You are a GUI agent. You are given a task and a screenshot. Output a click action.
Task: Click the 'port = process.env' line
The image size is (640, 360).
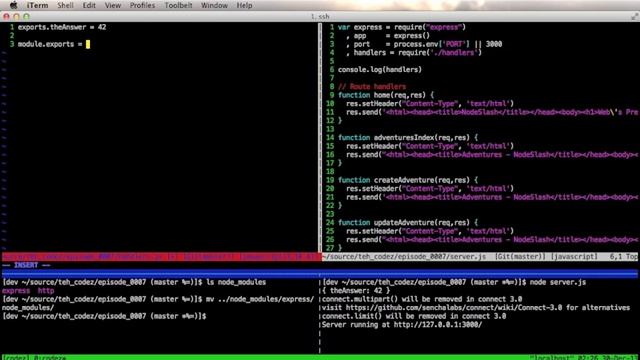pyautogui.click(x=424, y=44)
